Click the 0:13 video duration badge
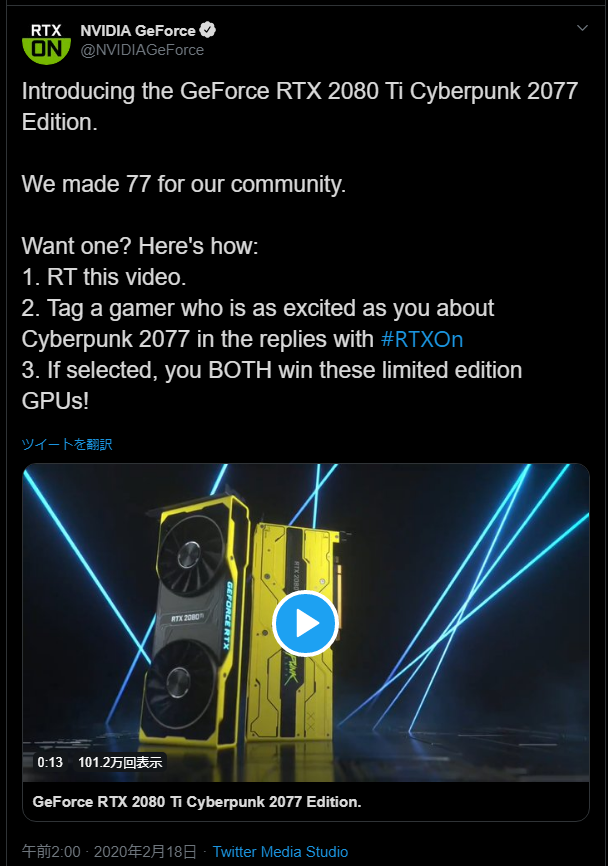 coord(50,762)
